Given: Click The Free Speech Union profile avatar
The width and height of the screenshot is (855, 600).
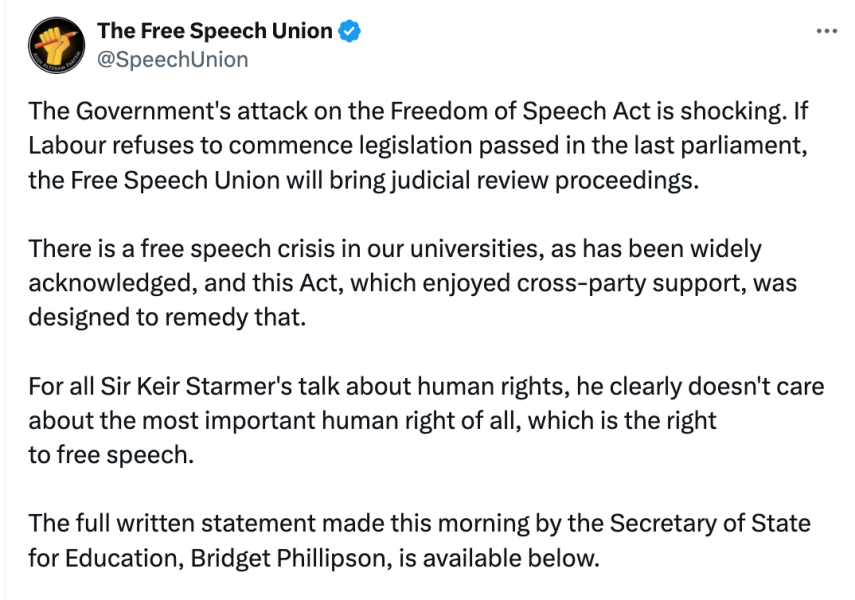Looking at the screenshot, I should pyautogui.click(x=56, y=44).
